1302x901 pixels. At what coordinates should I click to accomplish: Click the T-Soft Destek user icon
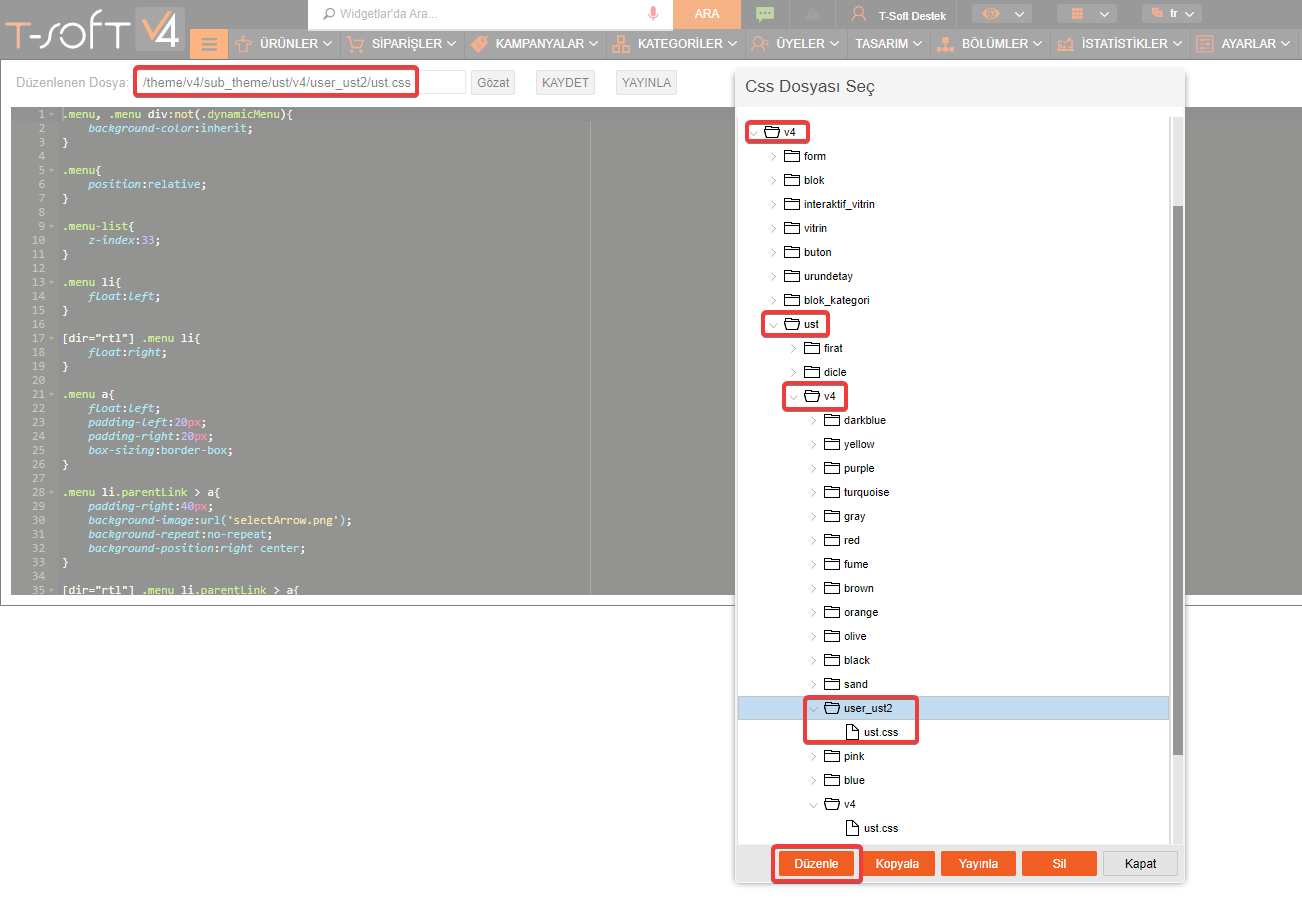point(858,14)
